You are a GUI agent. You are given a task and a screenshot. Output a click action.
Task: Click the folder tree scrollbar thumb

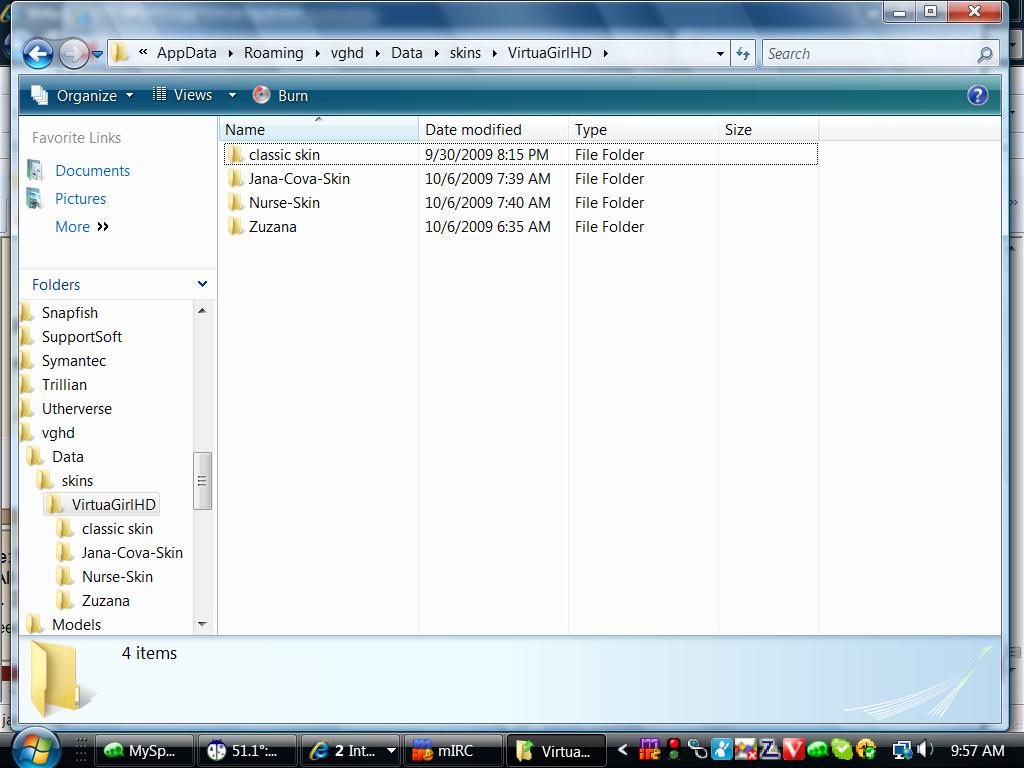point(202,481)
